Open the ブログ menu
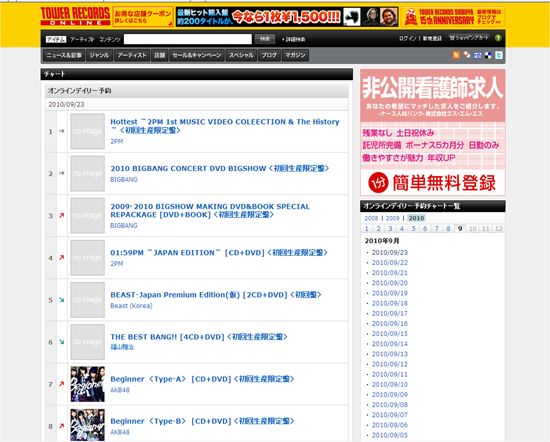The width and height of the screenshot is (550, 442). click(269, 55)
